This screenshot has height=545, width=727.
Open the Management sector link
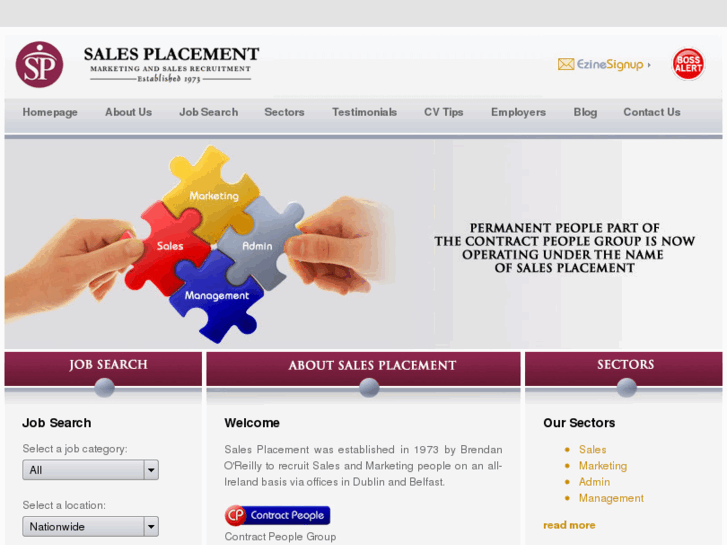611,498
